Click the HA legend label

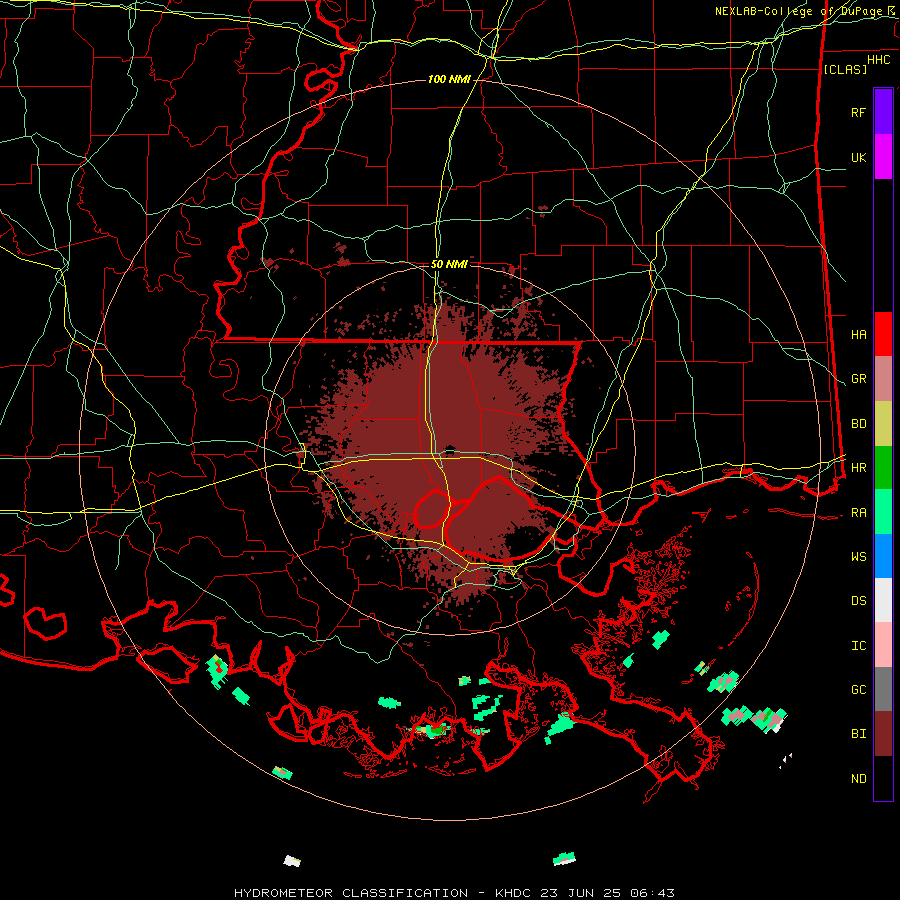click(x=858, y=334)
